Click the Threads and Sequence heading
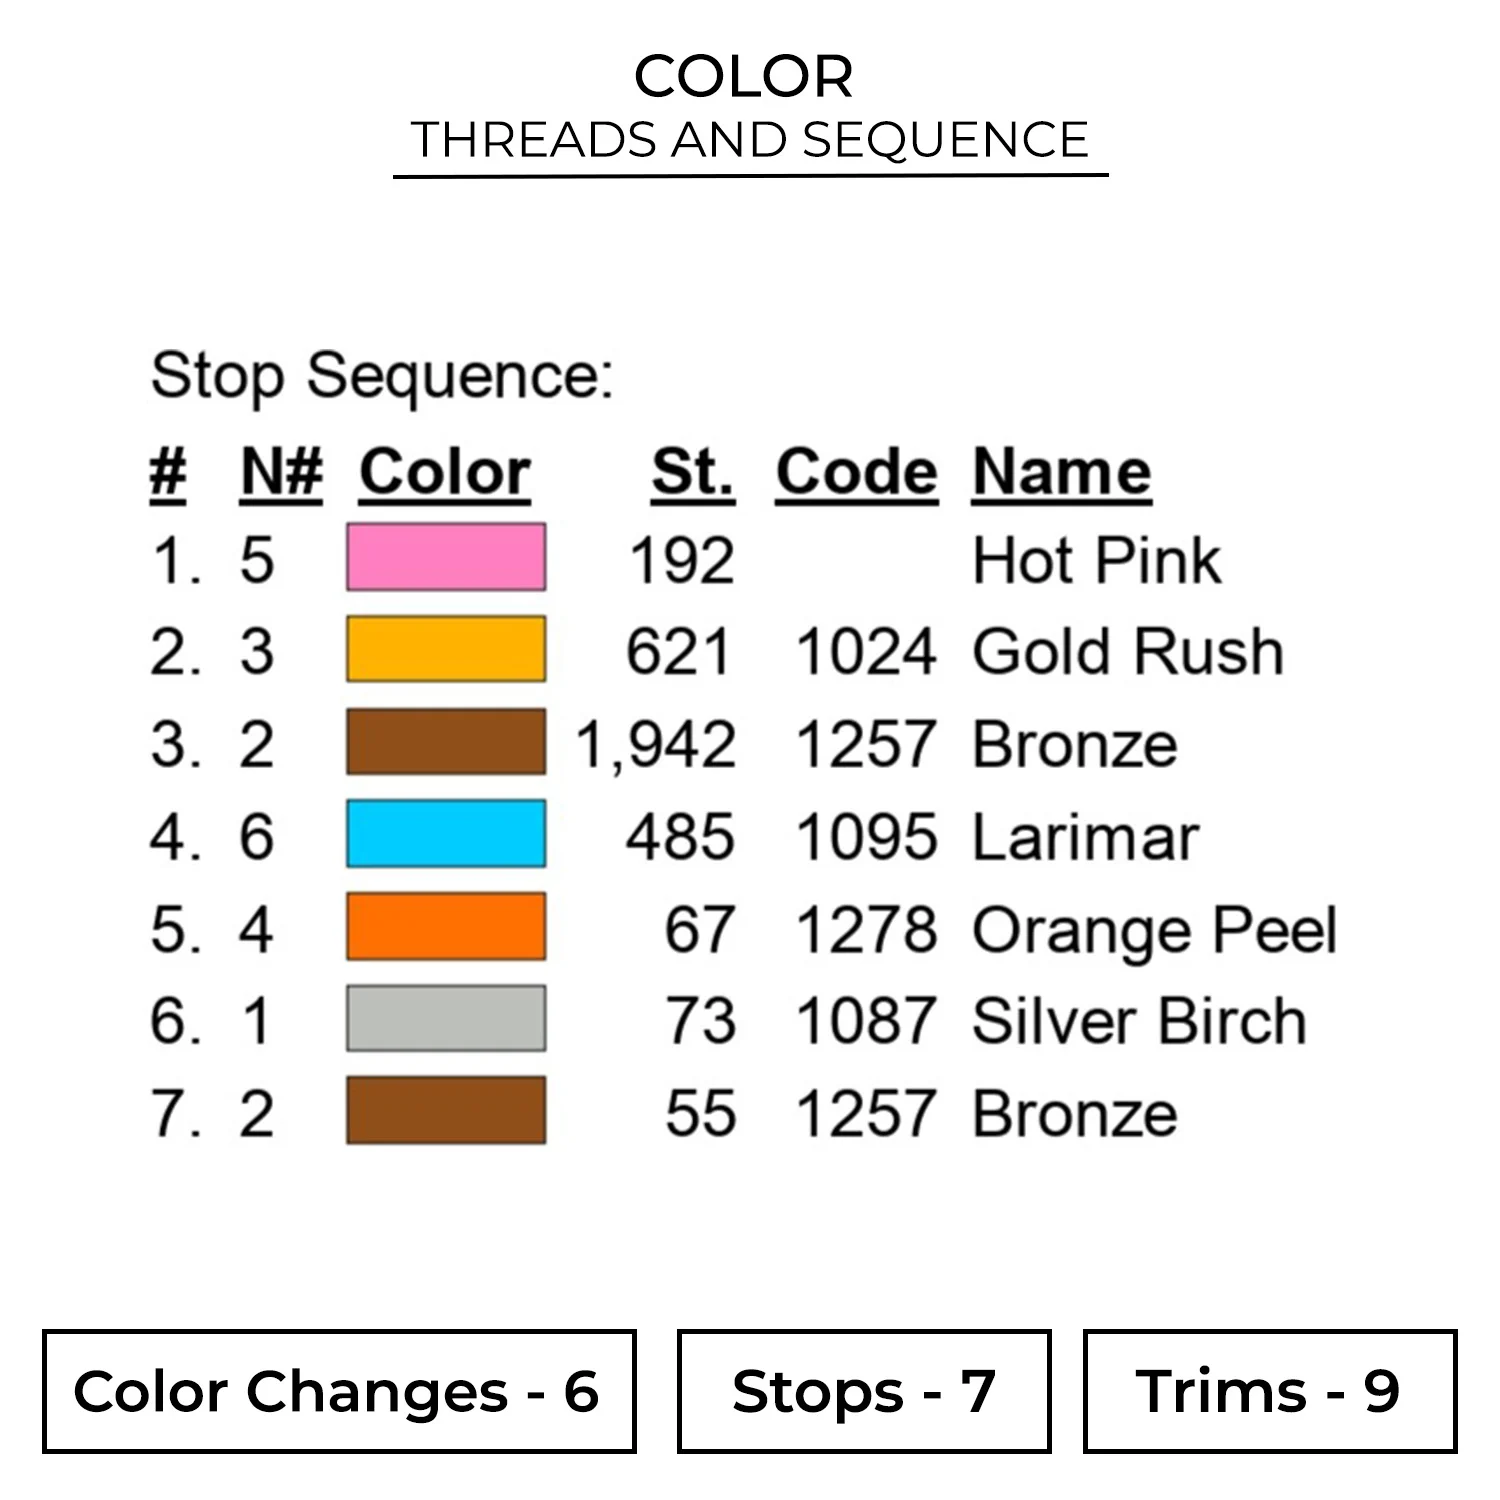The width and height of the screenshot is (1500, 1500). pos(750,140)
